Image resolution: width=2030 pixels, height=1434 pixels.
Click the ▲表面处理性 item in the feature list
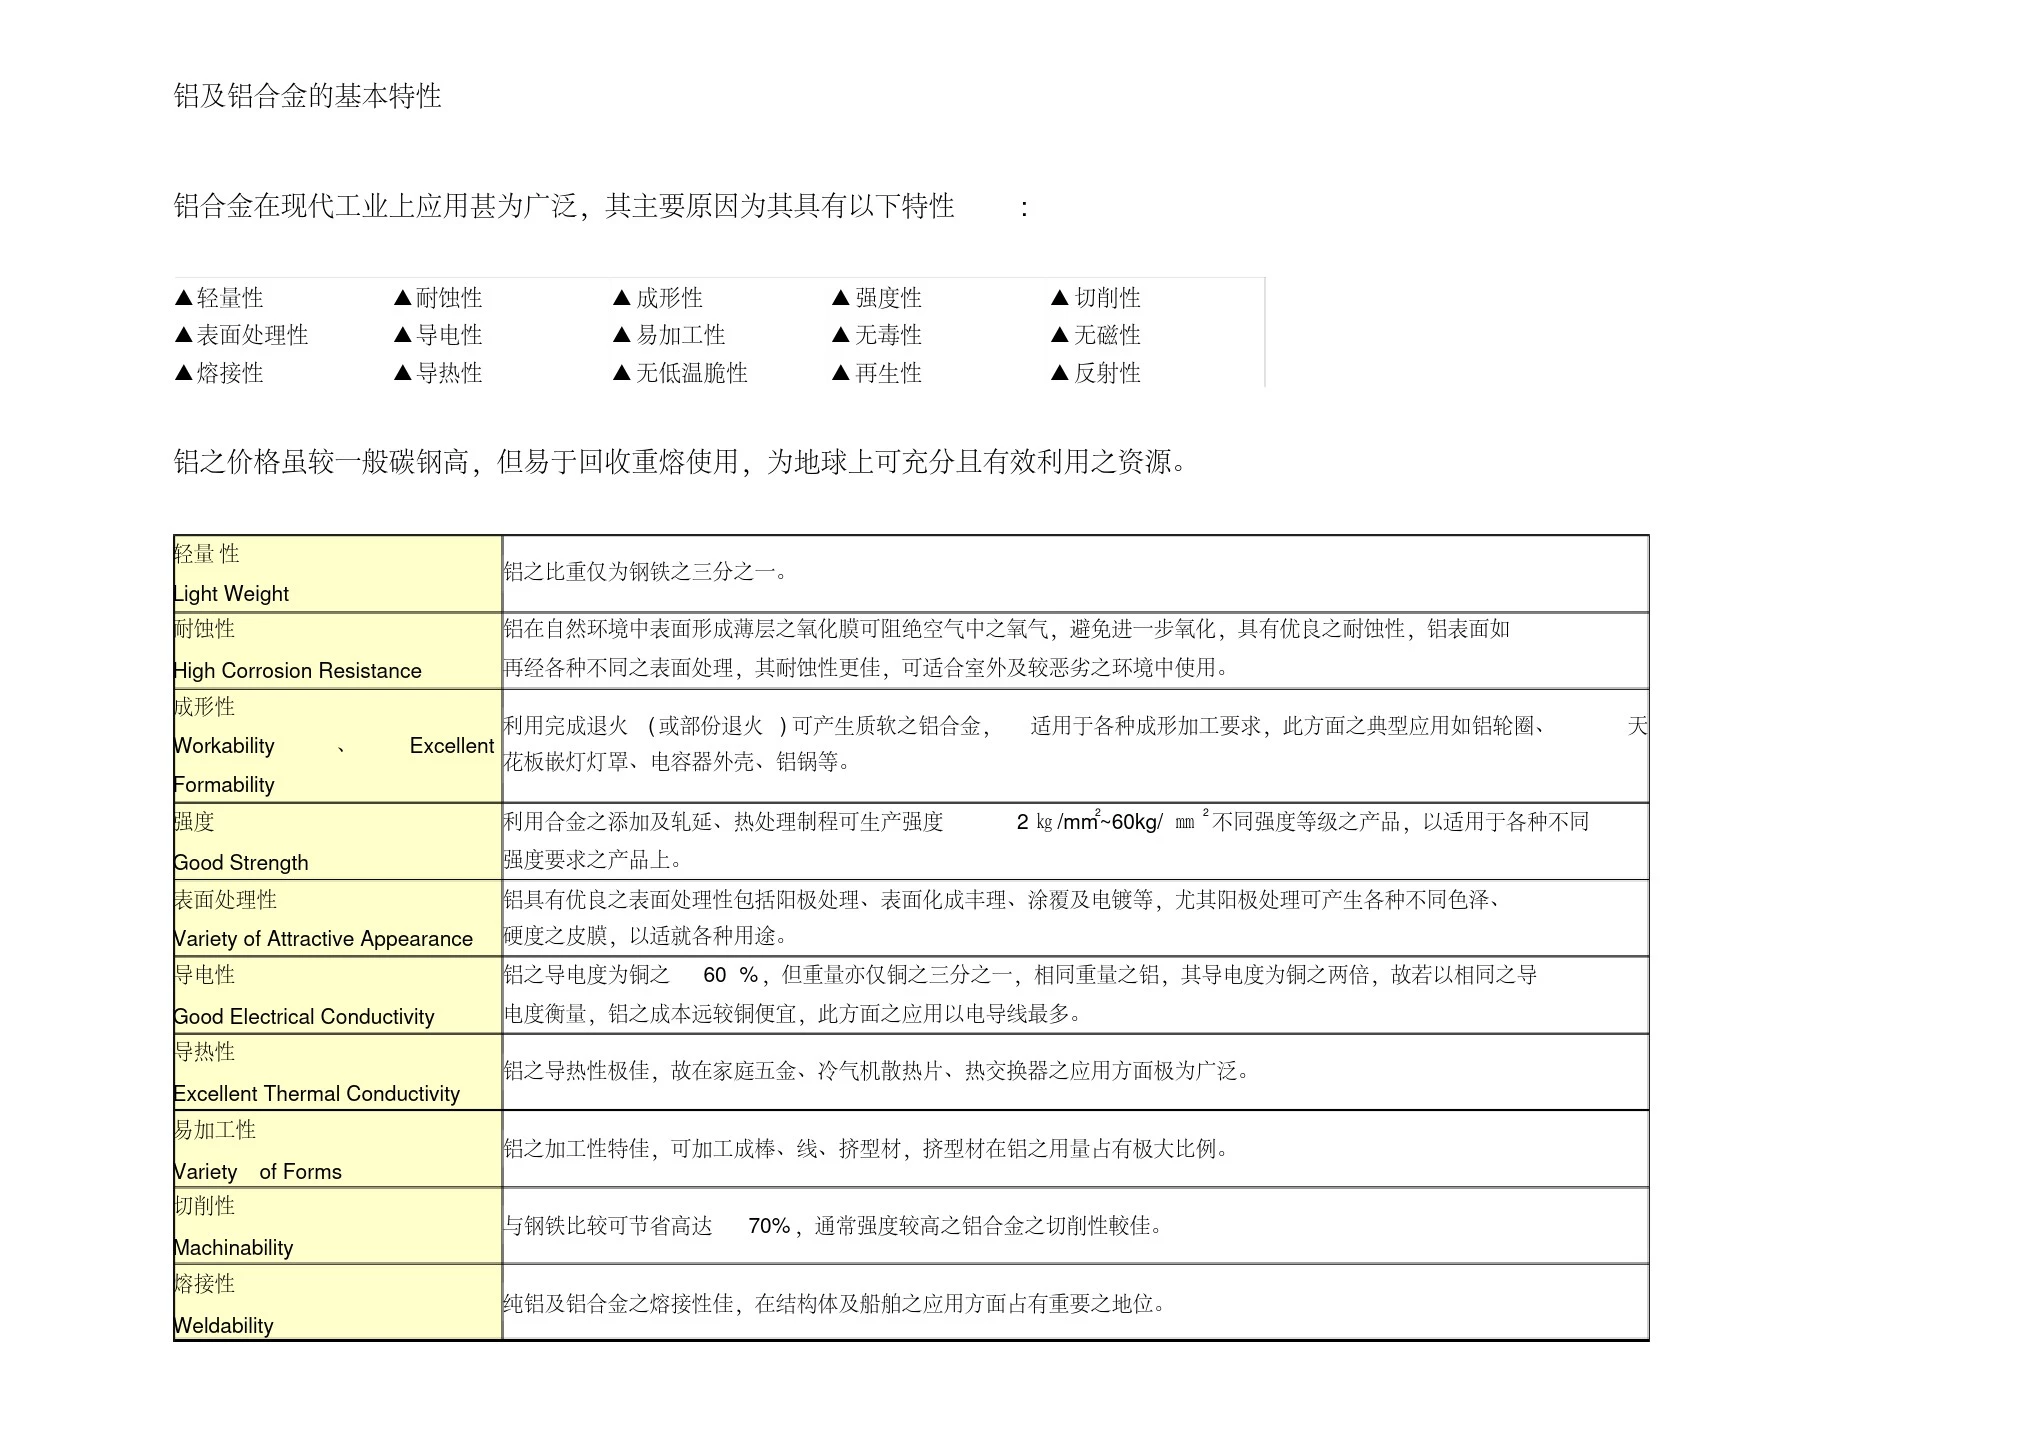click(241, 335)
